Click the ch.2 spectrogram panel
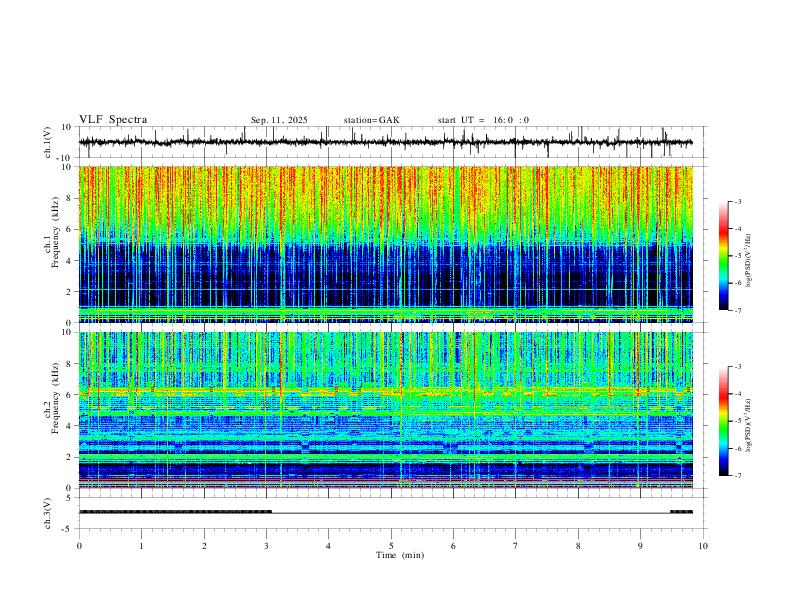The image size is (792, 612). click(386, 410)
